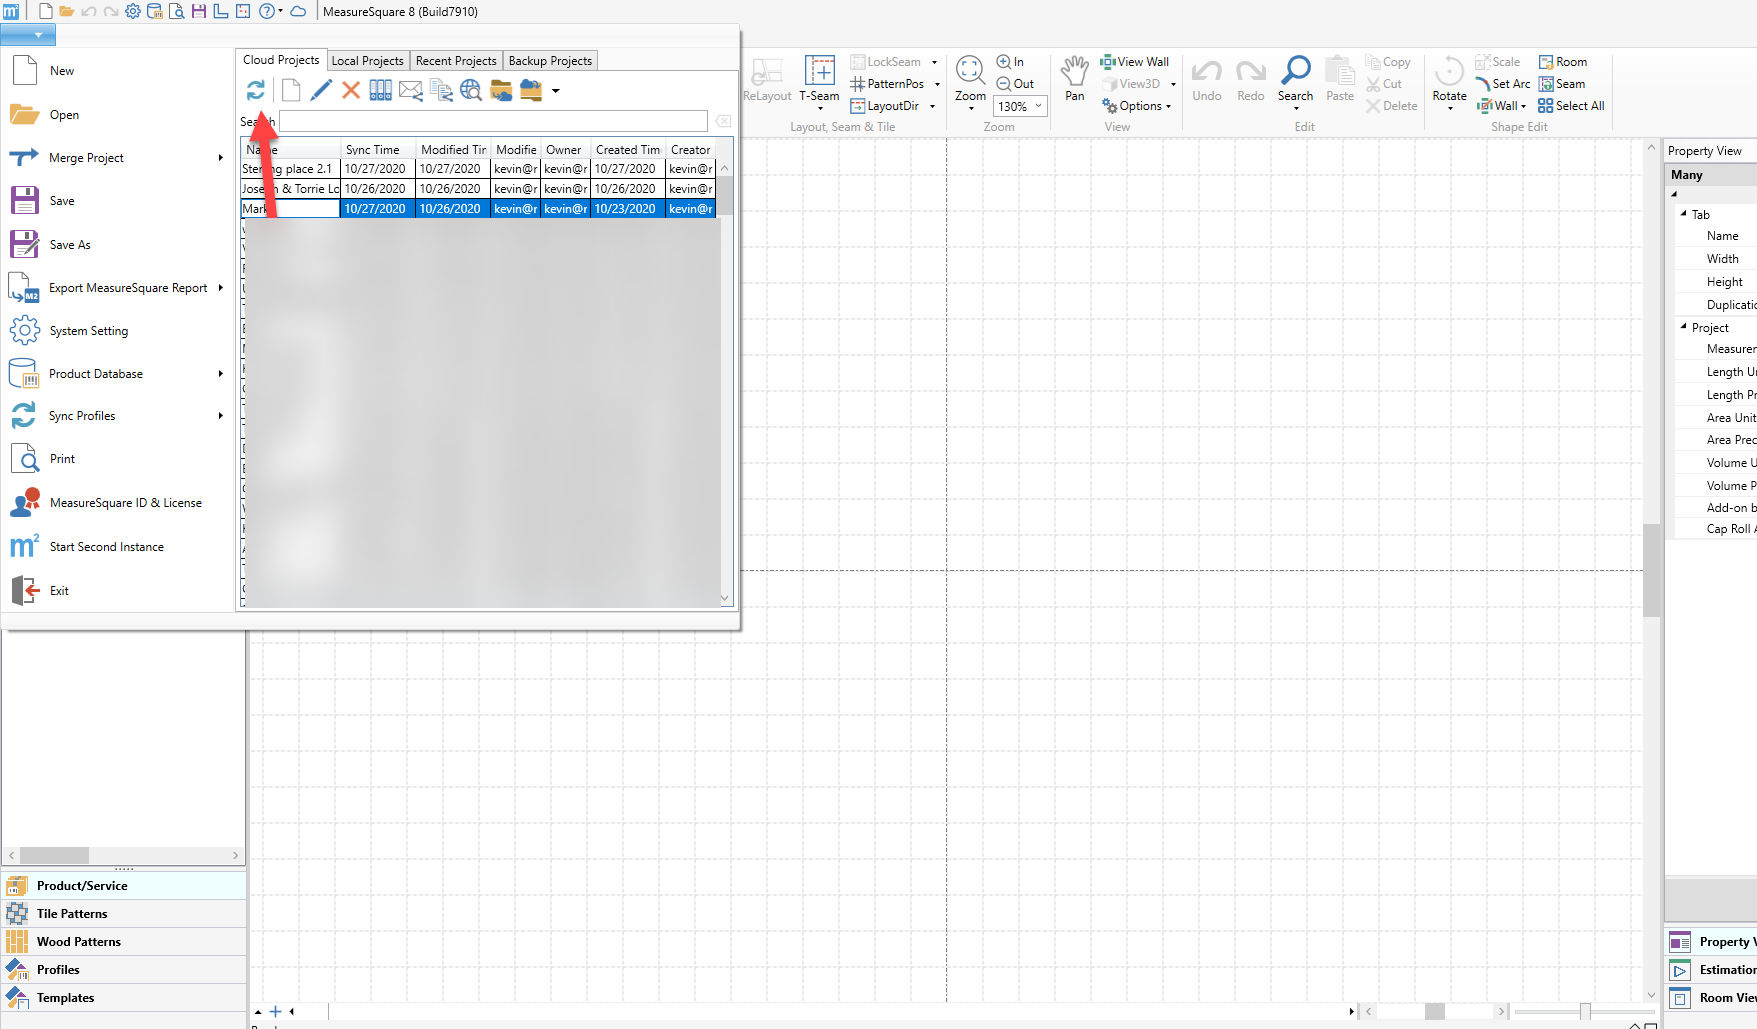This screenshot has width=1757, height=1029.
Task: Click the Zoom Out icon
Action: pos(1015,84)
